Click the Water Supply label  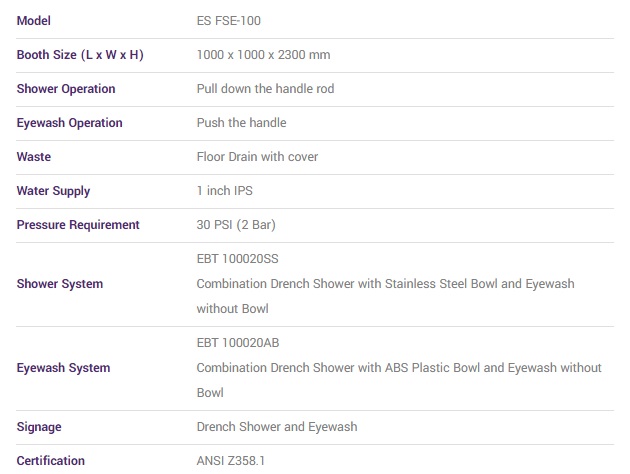pos(53,191)
